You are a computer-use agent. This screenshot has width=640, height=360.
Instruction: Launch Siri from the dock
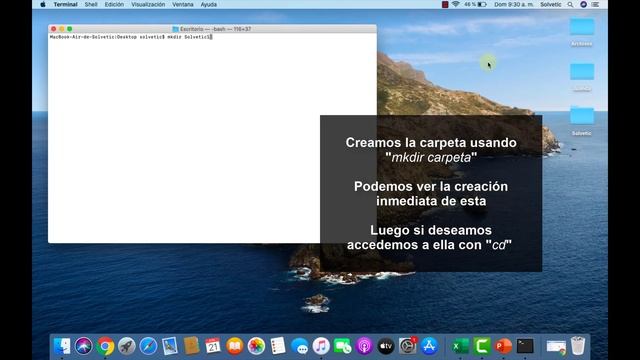pos(84,346)
